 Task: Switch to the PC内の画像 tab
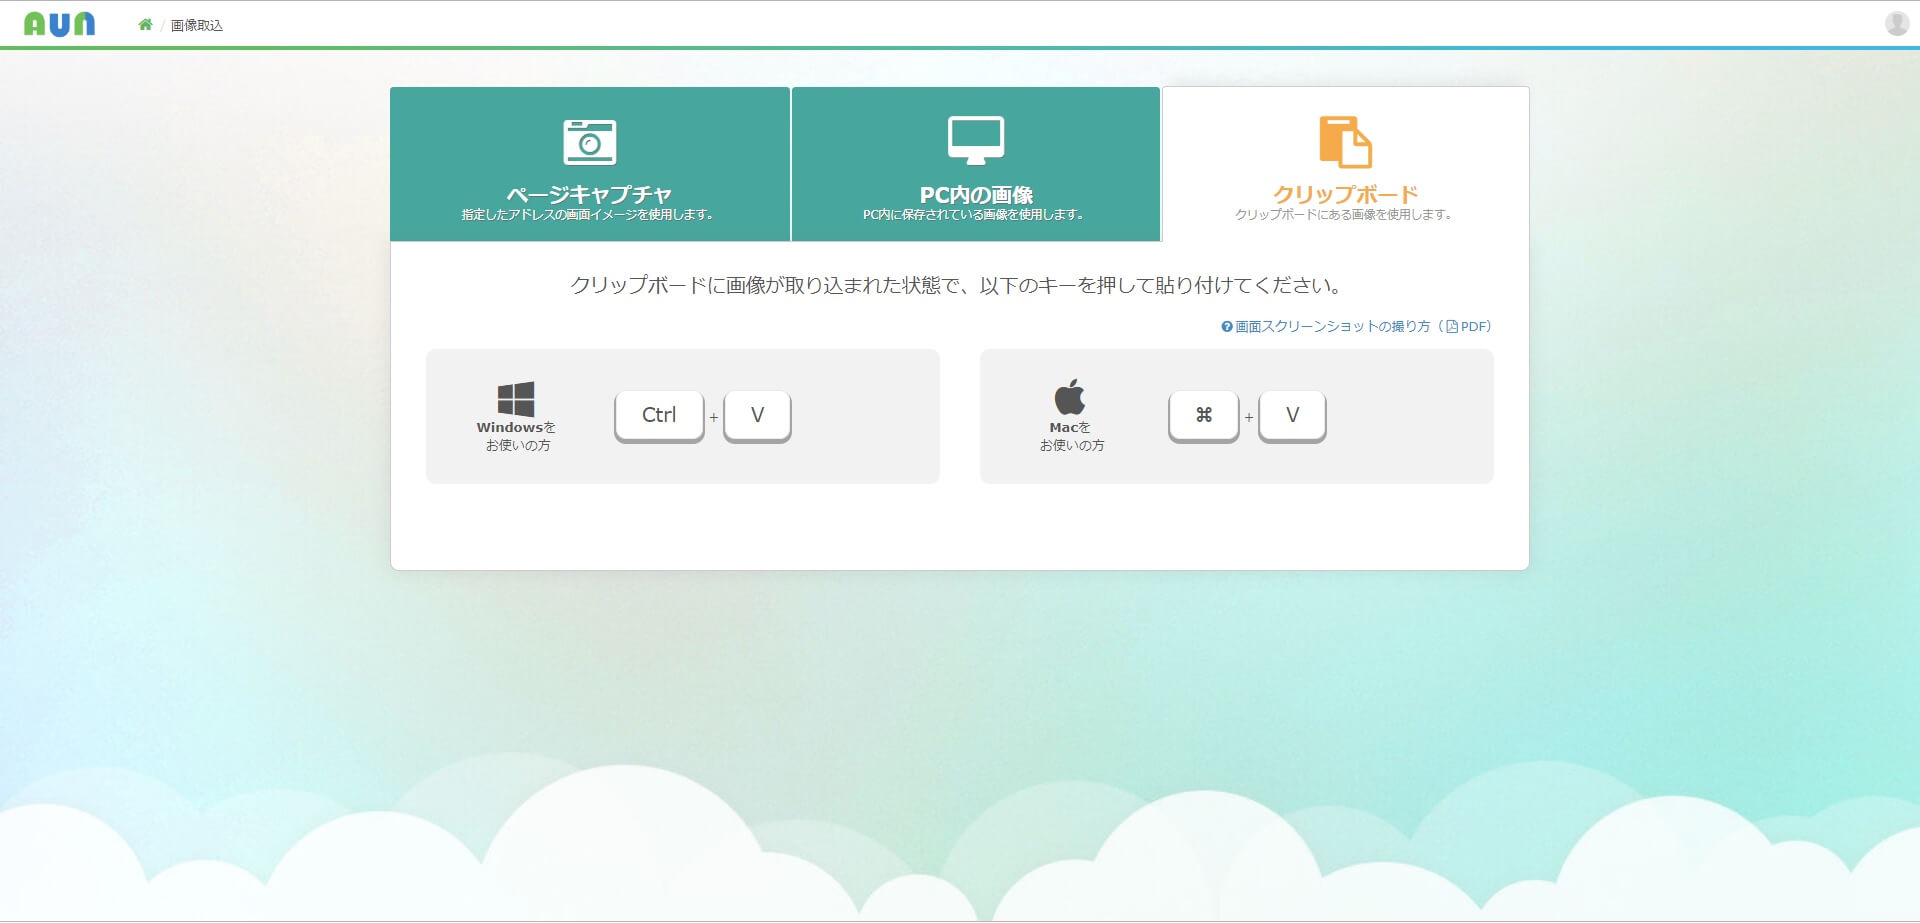tap(976, 164)
